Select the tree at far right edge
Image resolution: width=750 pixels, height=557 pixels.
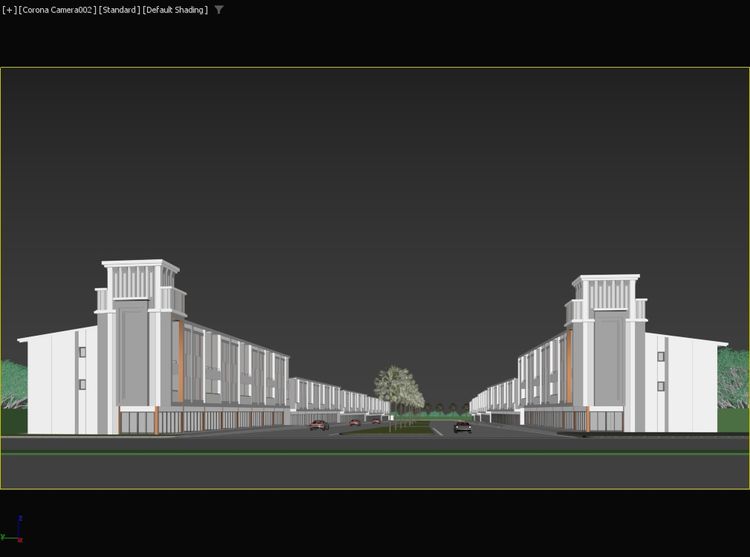click(x=734, y=378)
